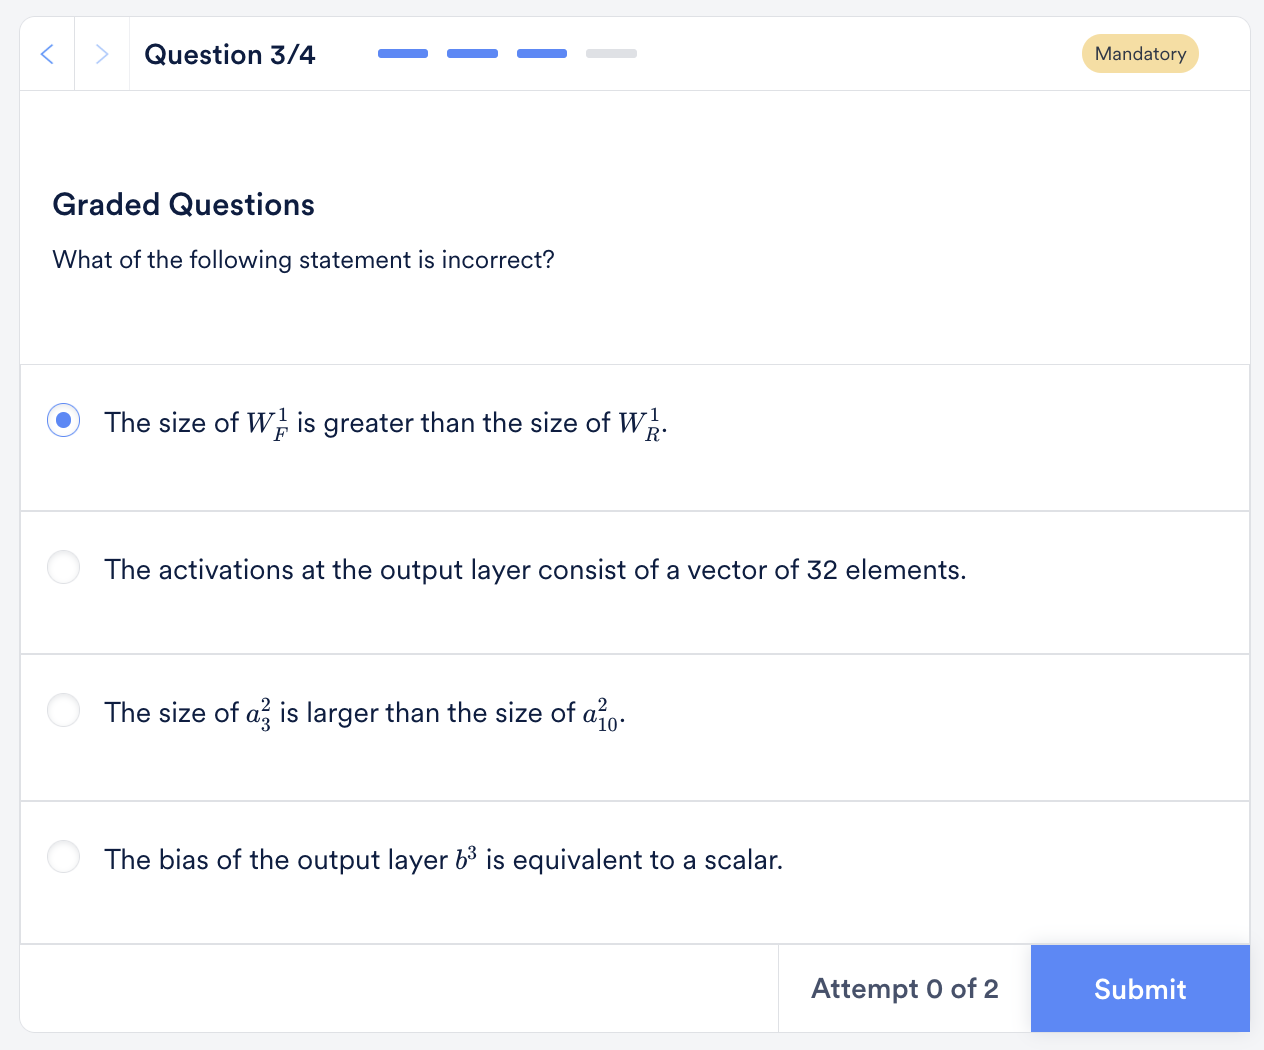Select the answer about 32 element activations
1264x1050 pixels.
coord(63,567)
